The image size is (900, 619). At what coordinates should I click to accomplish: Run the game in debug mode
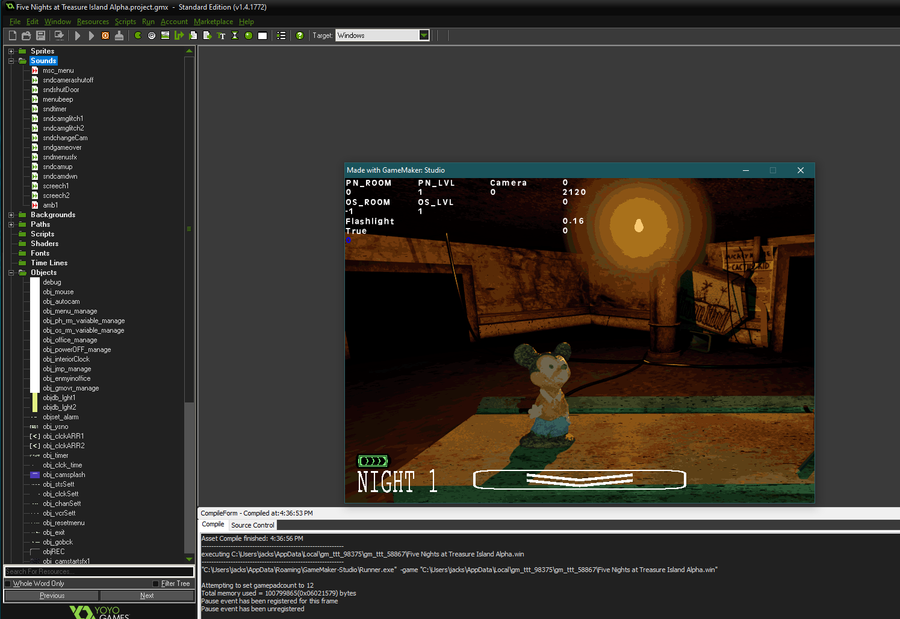pos(91,36)
